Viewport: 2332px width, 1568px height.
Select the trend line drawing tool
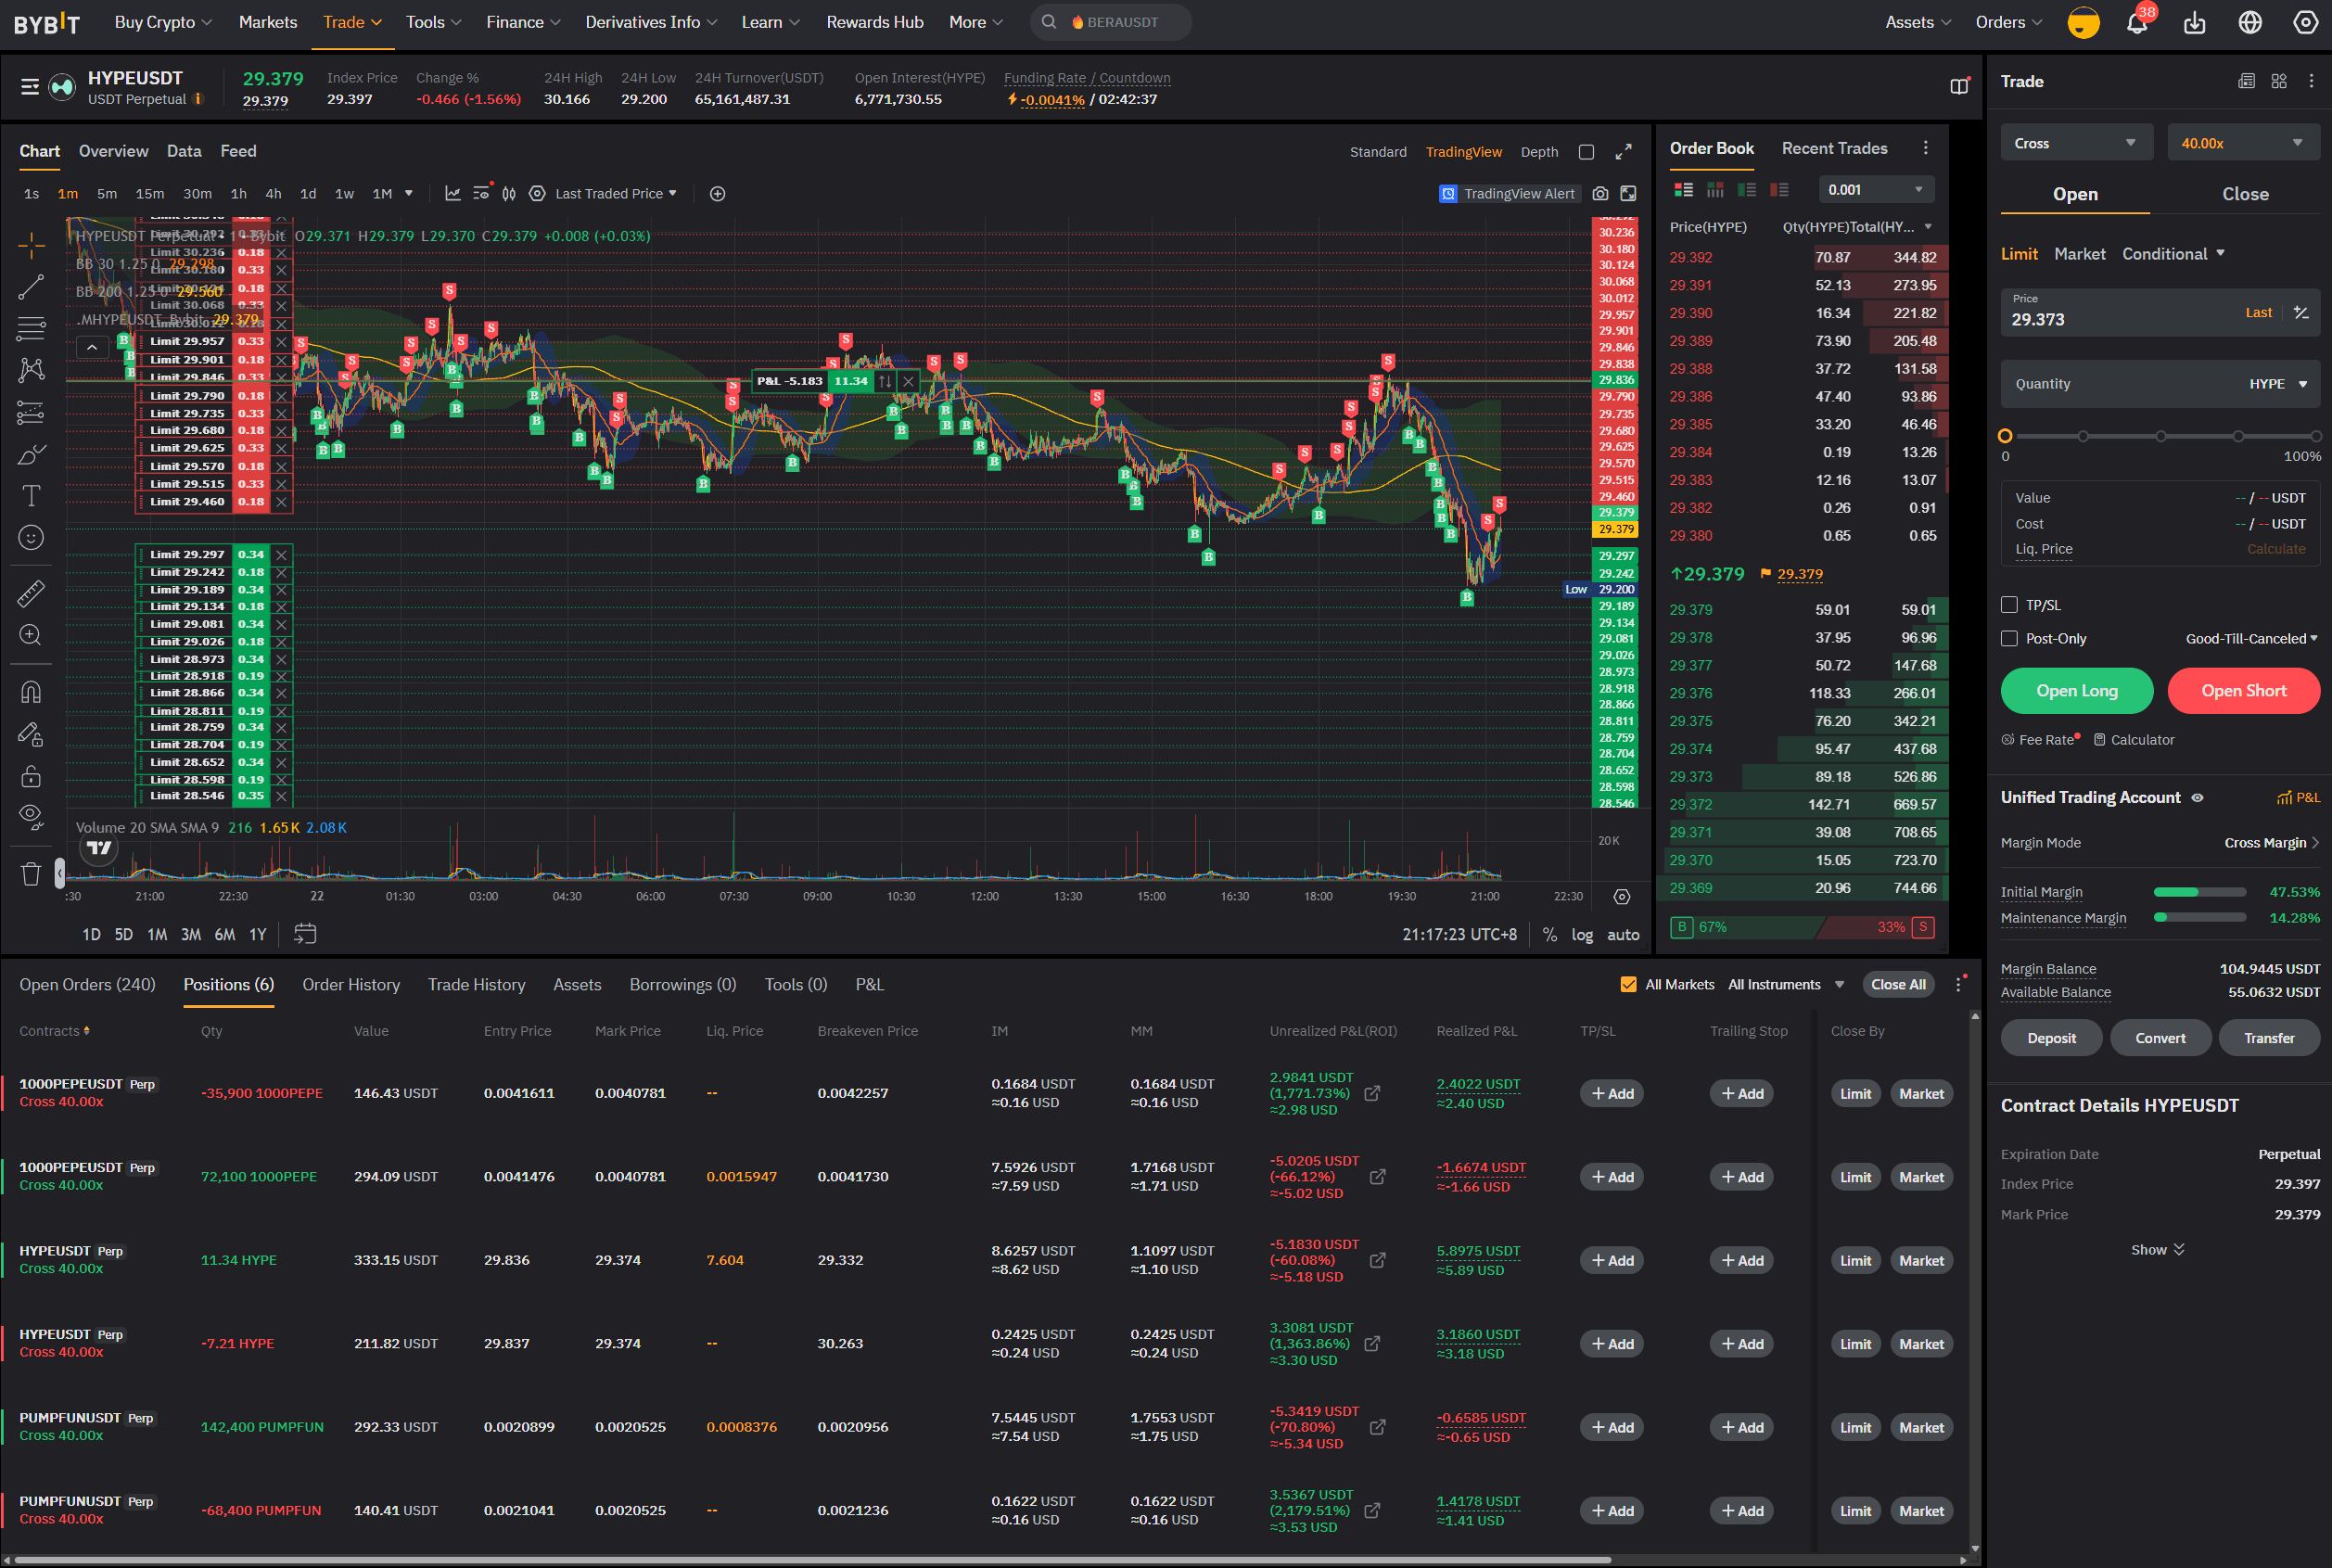(x=31, y=287)
